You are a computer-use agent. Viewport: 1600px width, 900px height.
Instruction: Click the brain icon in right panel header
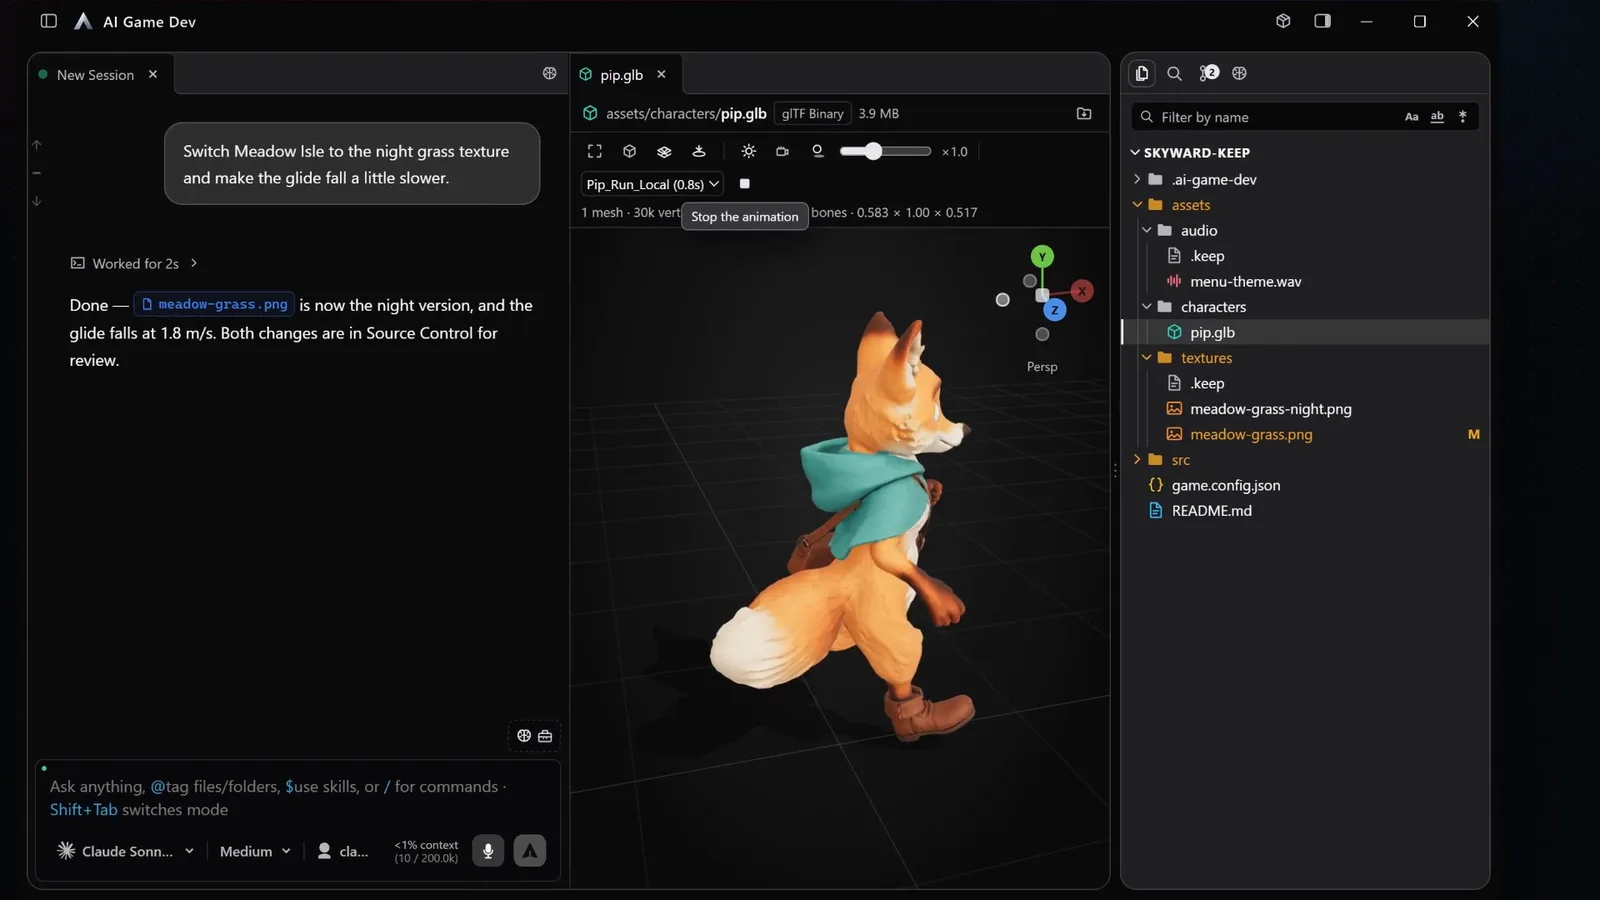[x=1240, y=73]
